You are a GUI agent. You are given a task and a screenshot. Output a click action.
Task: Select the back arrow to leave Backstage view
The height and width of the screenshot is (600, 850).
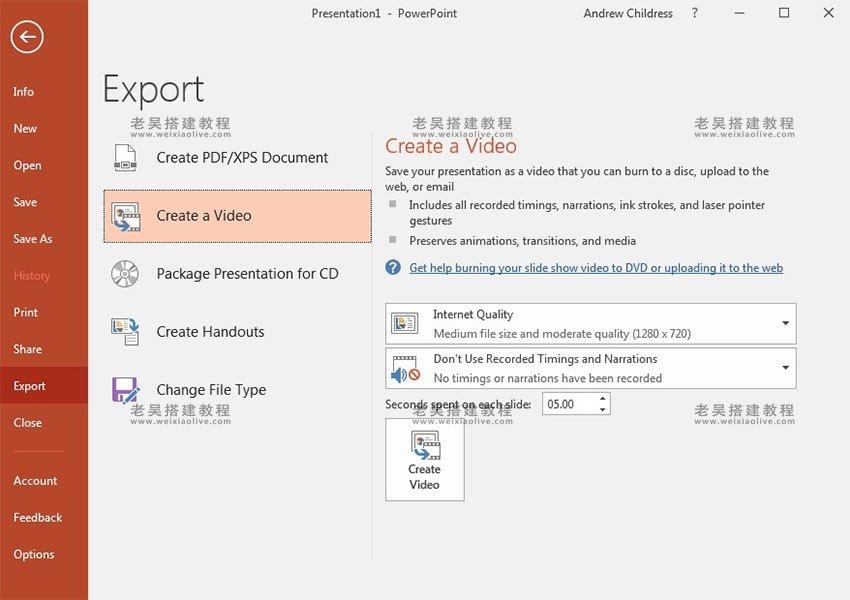[x=27, y=36]
